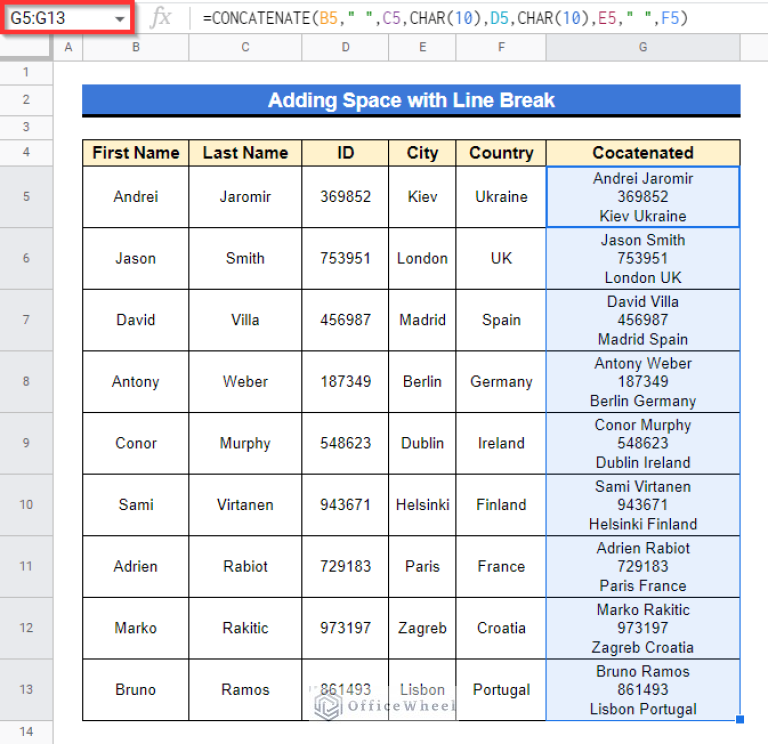Select the 'First Name' header cell
This screenshot has width=768, height=744.
[x=135, y=153]
